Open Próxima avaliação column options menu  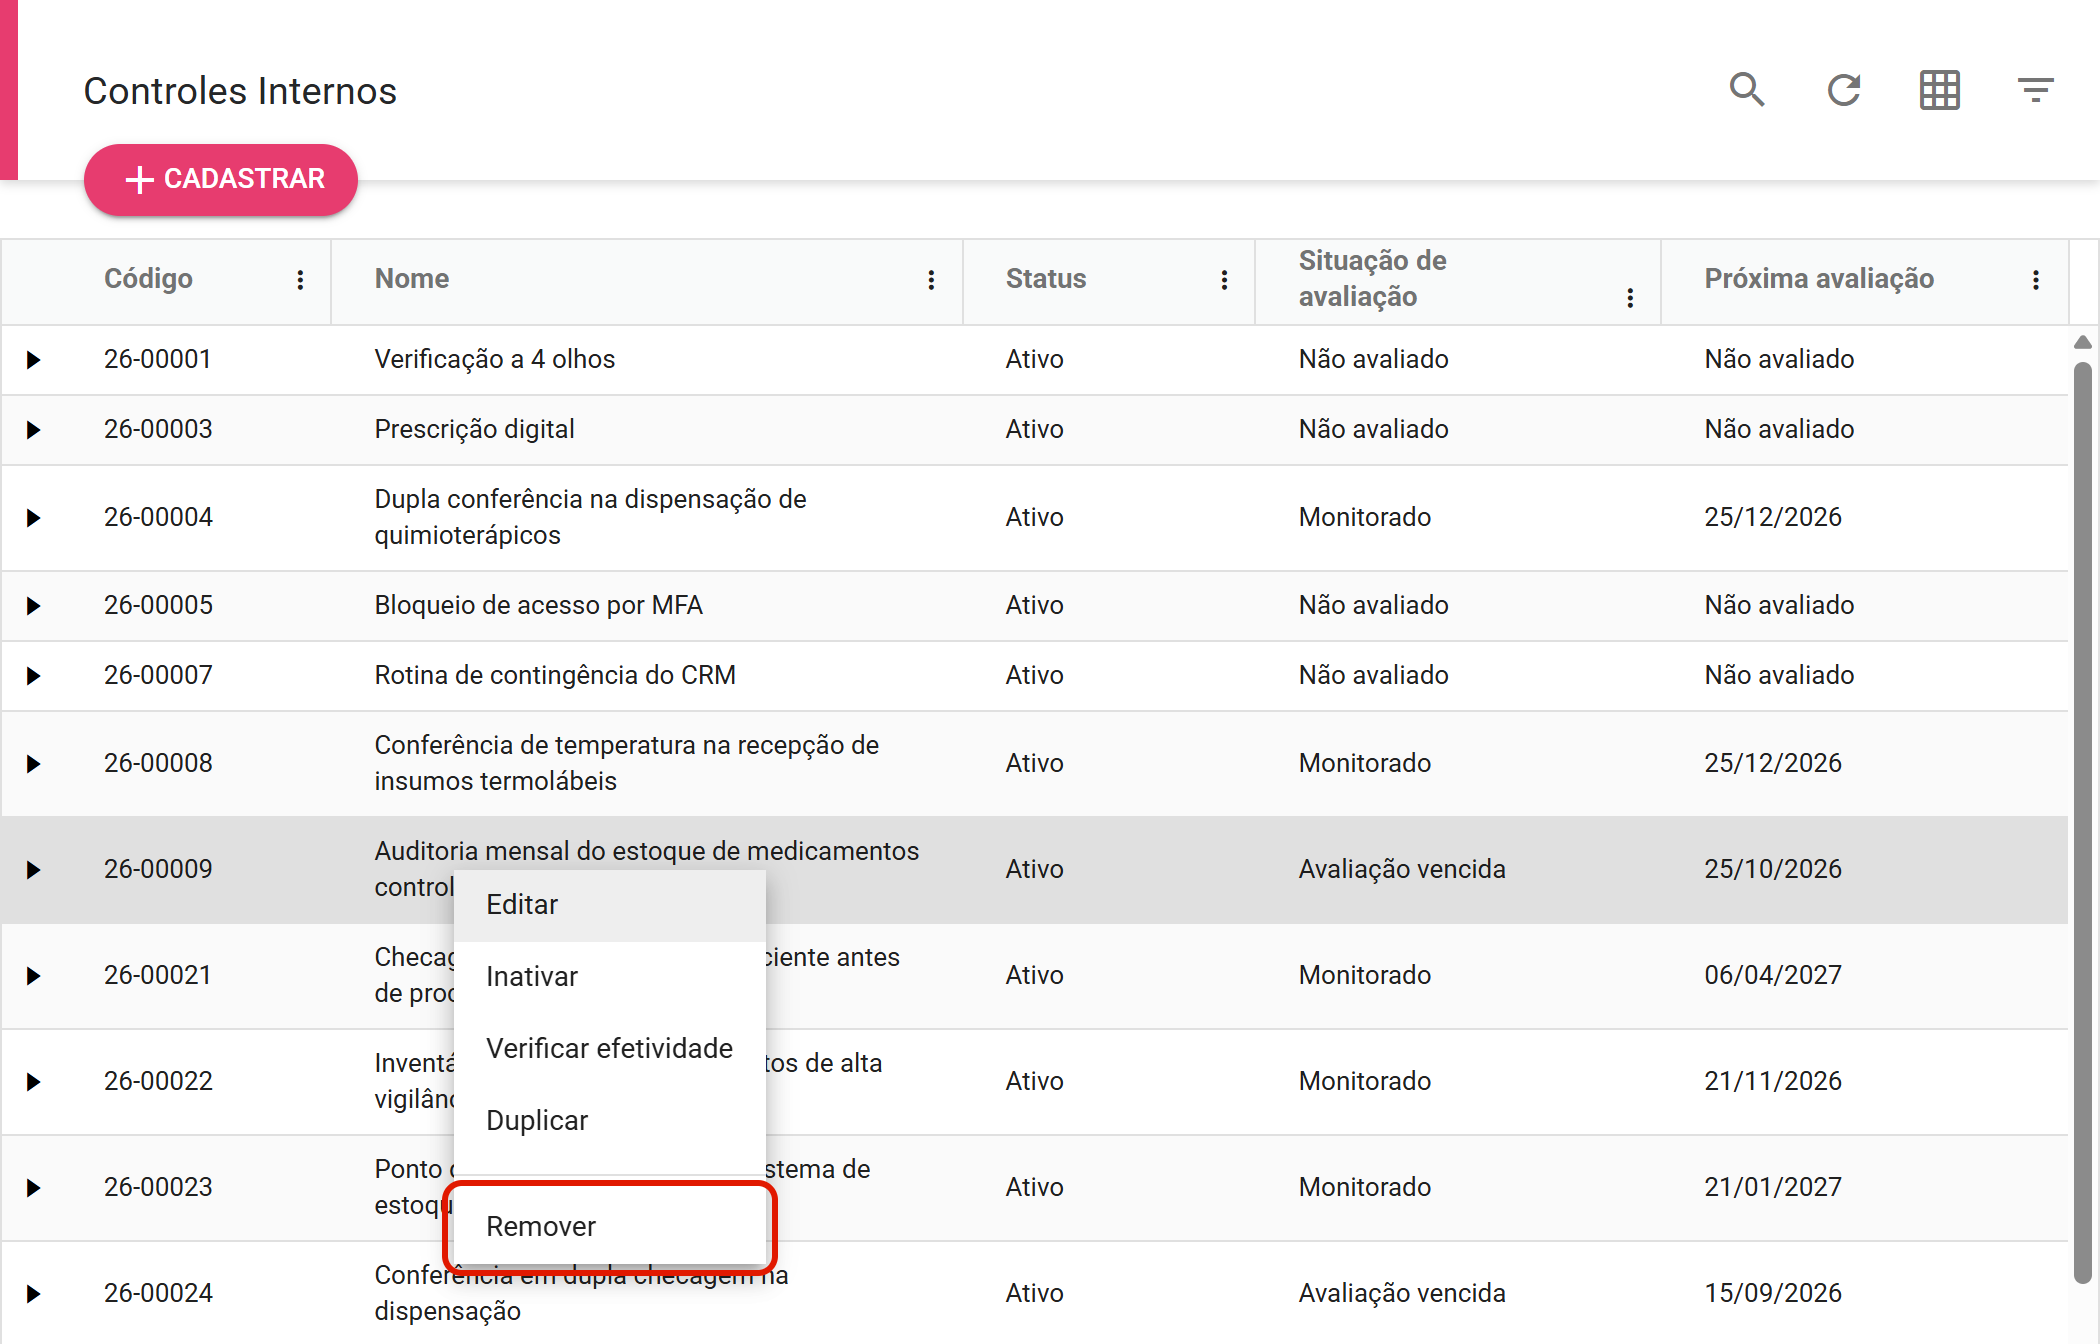pos(2036,280)
